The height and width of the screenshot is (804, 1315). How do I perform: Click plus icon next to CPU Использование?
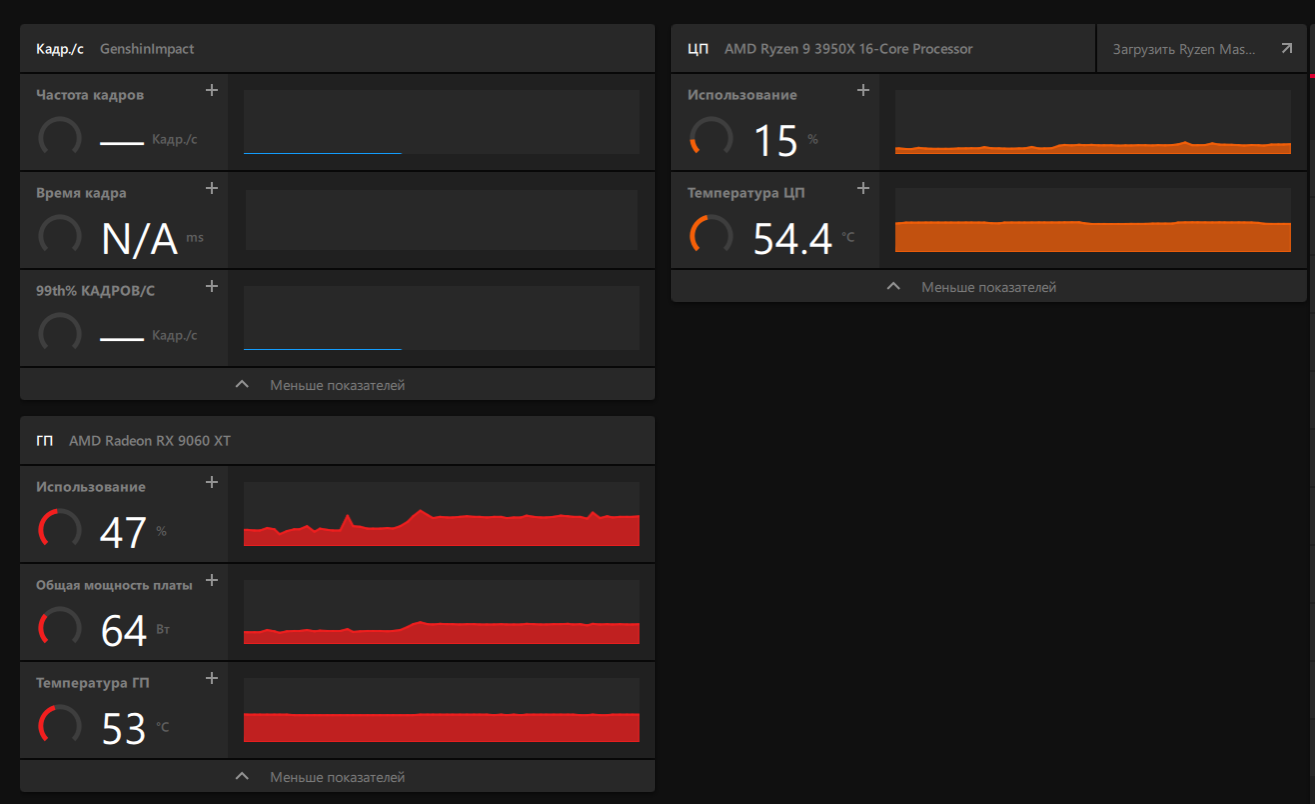864,90
